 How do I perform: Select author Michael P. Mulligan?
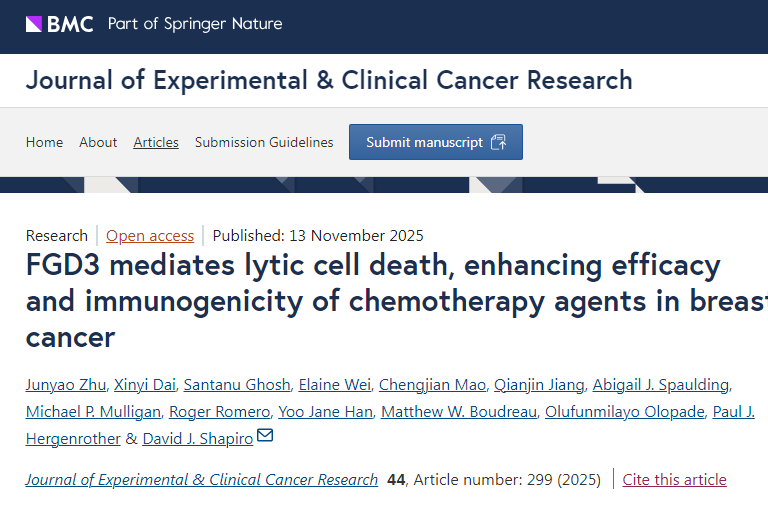point(92,412)
